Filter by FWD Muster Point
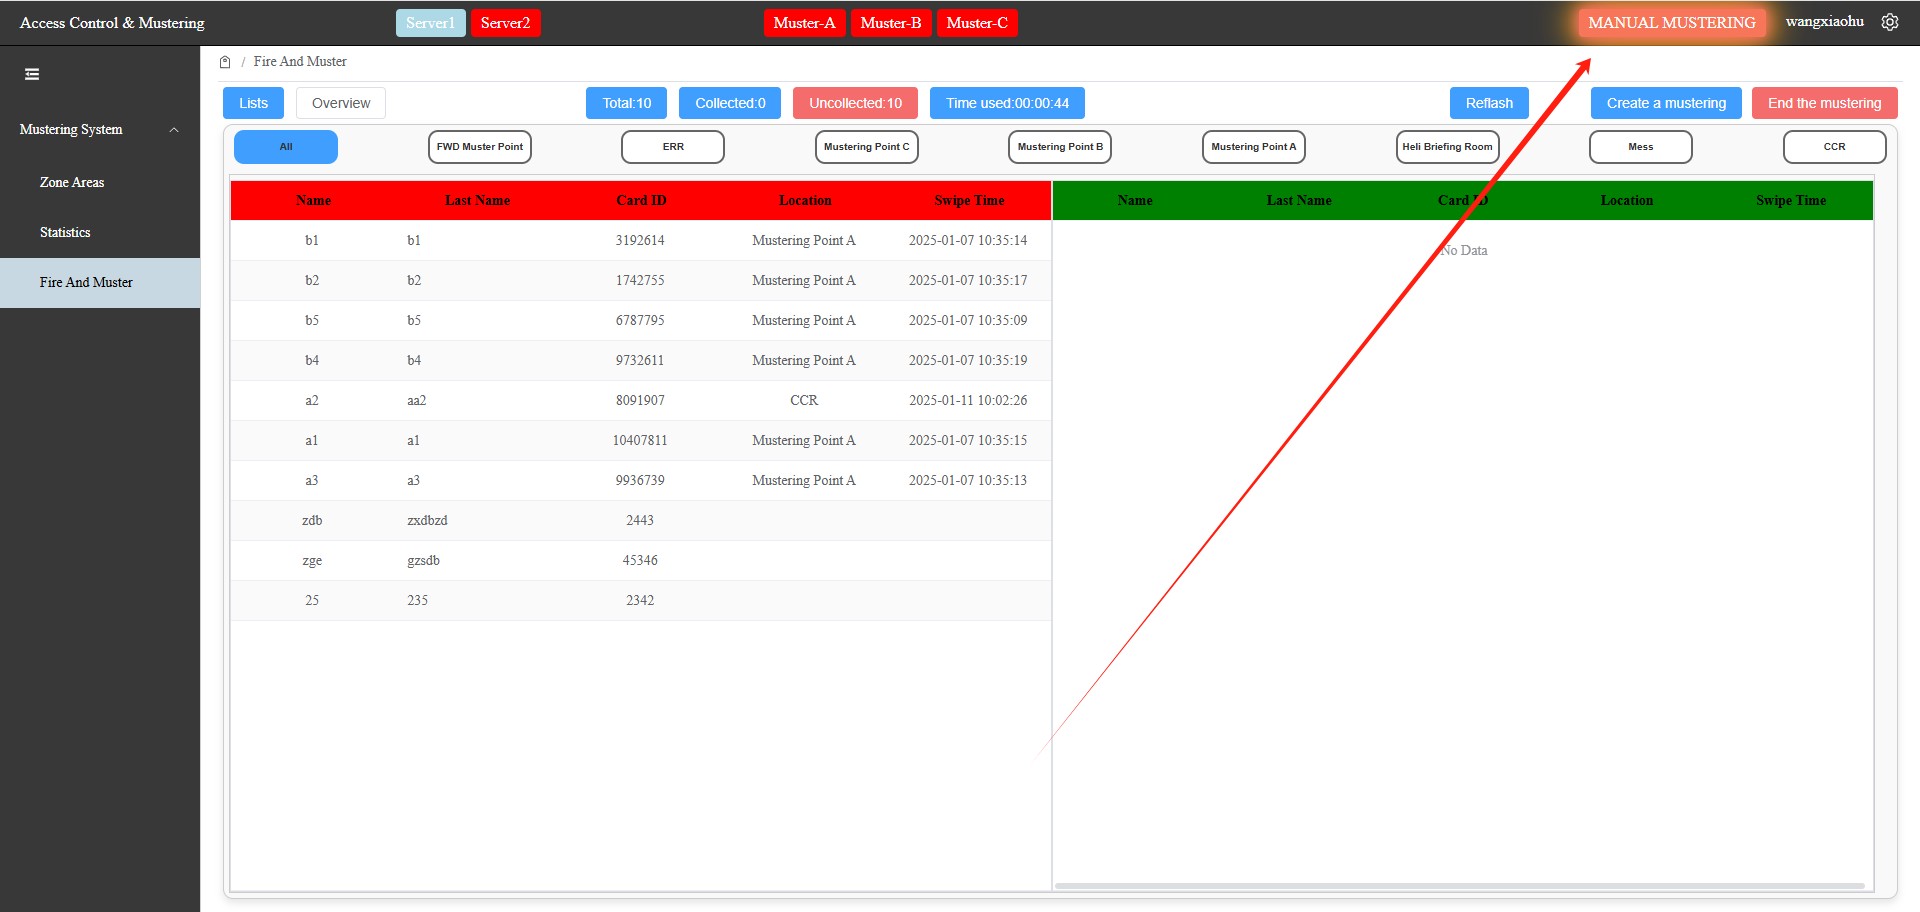This screenshot has height=912, width=1920. [480, 147]
